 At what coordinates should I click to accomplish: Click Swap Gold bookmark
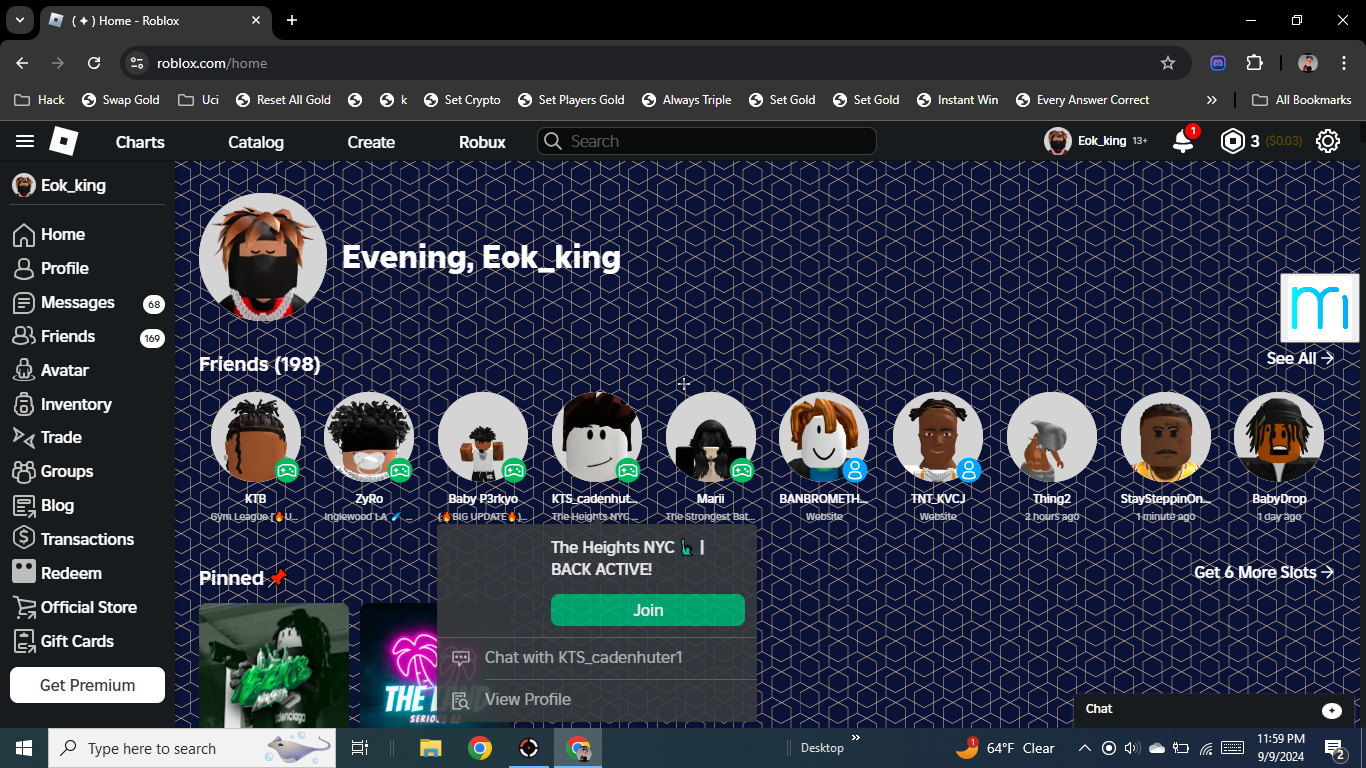tap(120, 100)
